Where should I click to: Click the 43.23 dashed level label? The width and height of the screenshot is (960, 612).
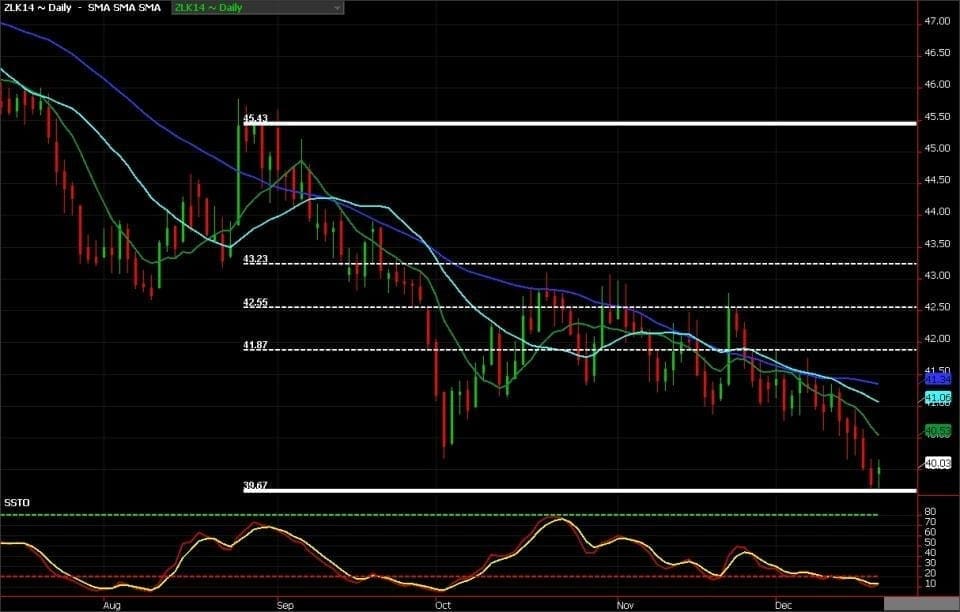coord(255,259)
